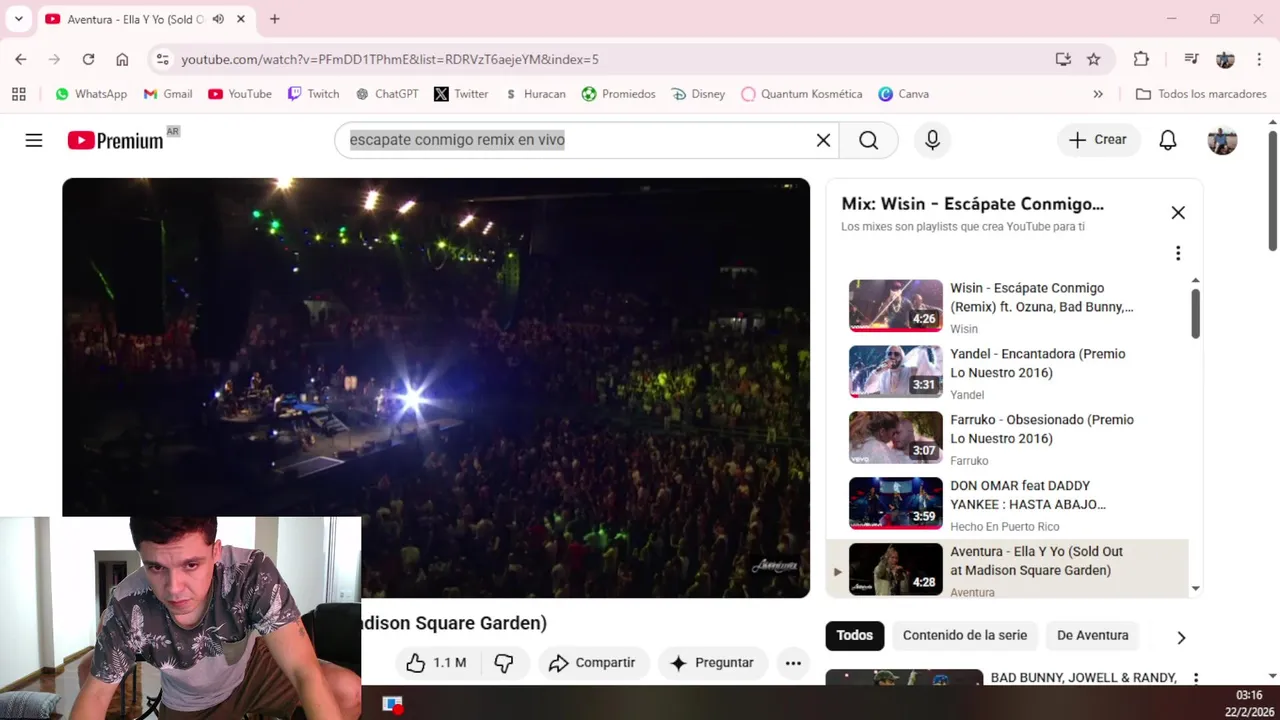The image size is (1280, 720).
Task: Open the Chrome profile avatar
Action: [1225, 59]
